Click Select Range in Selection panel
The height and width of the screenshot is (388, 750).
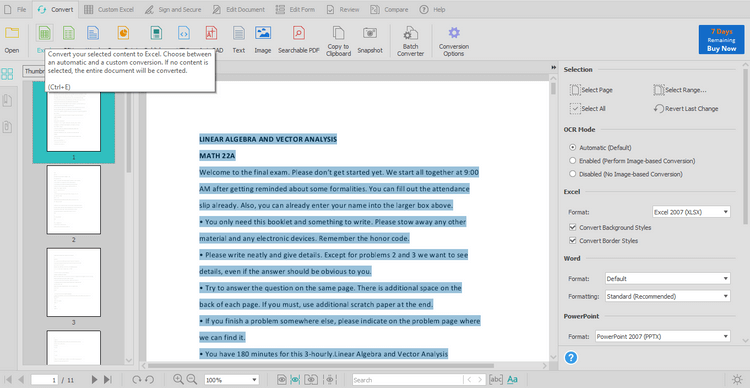pos(680,90)
